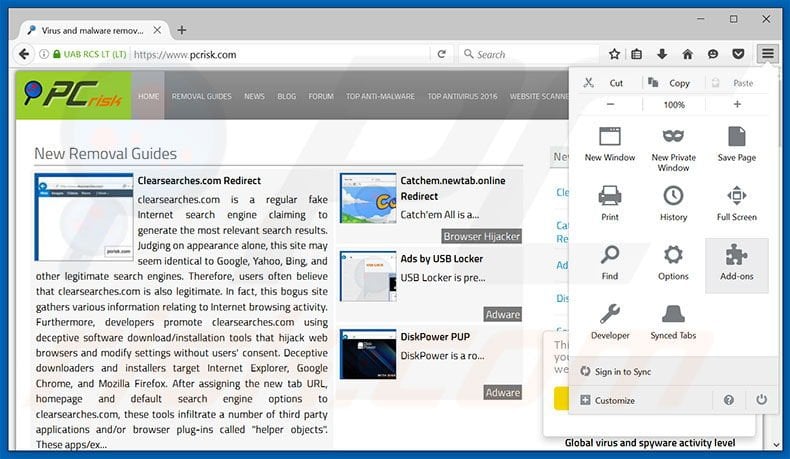Show bookmarks list icon

click(637, 54)
